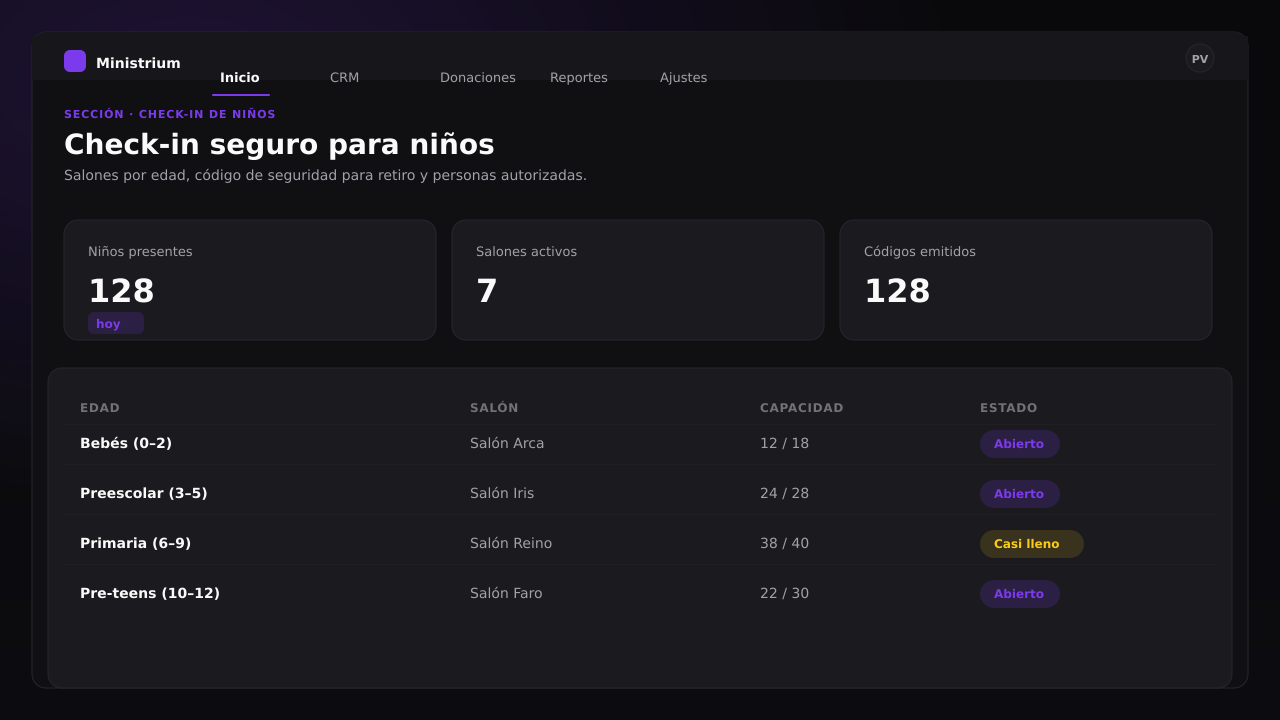Click the Abierto badge for Bebés
Screen dimensions: 1280x720
click(x=1020, y=444)
